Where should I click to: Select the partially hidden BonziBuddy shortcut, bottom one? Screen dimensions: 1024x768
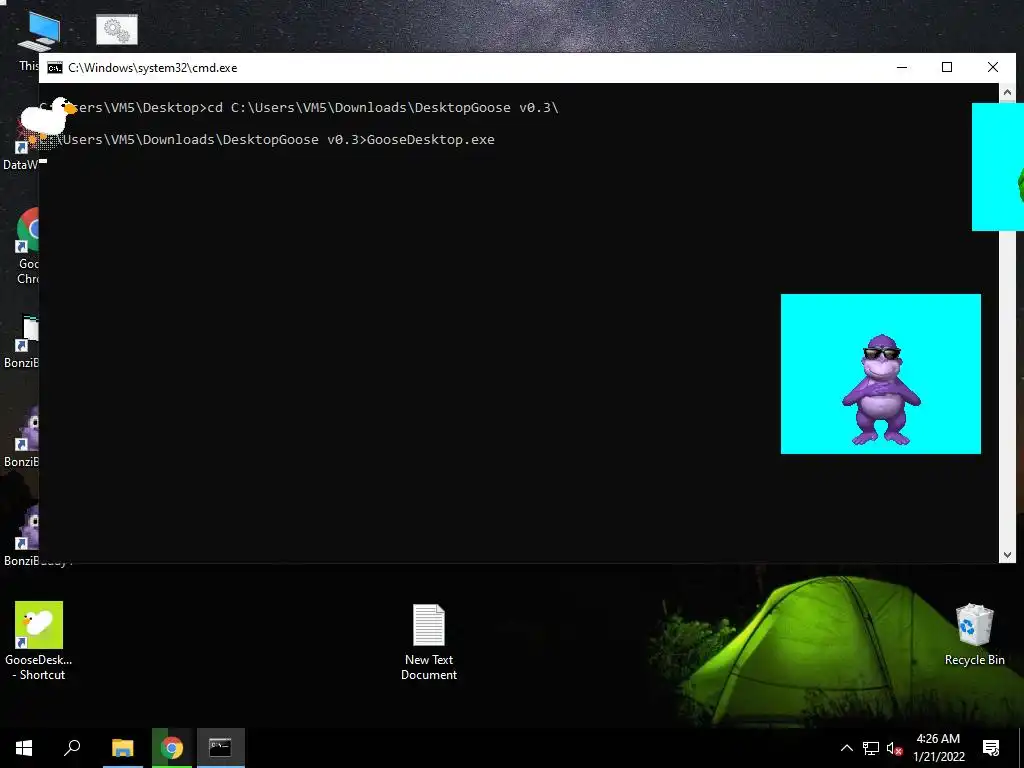click(x=29, y=536)
